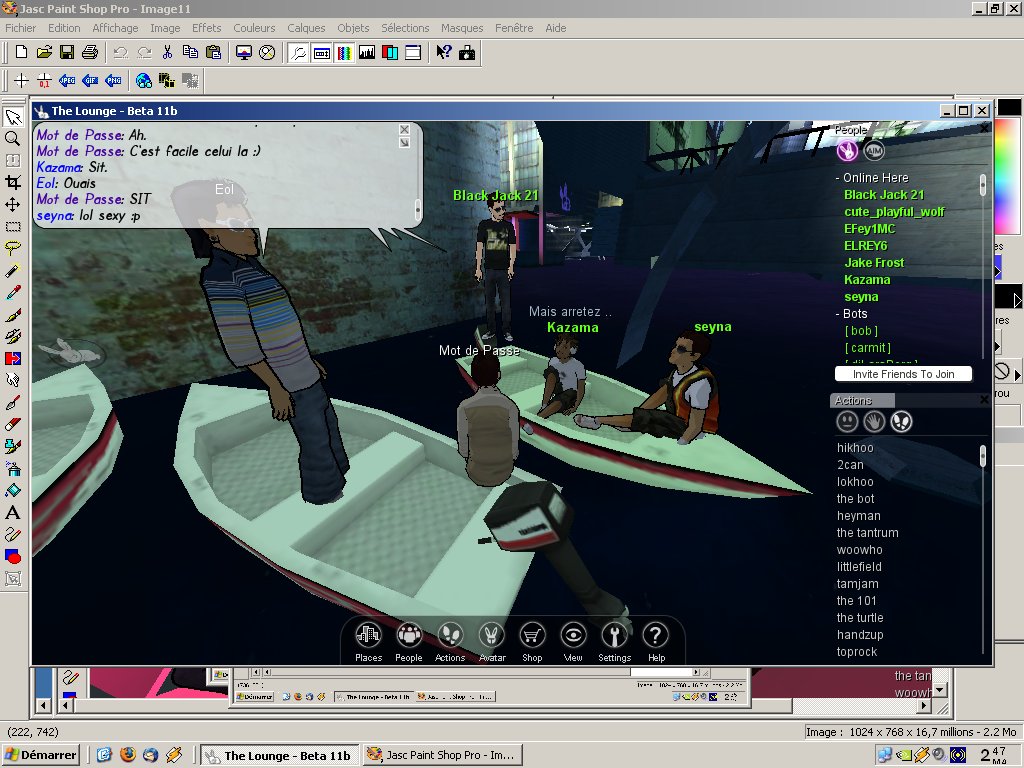
Task: Click the image window vertical scroll down arrow
Action: point(940,690)
